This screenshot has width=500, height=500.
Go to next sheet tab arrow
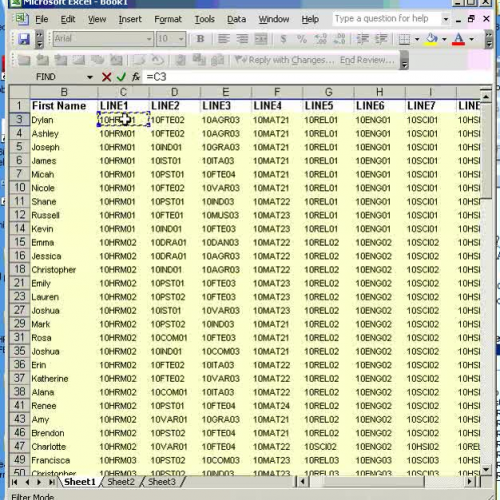point(39,482)
